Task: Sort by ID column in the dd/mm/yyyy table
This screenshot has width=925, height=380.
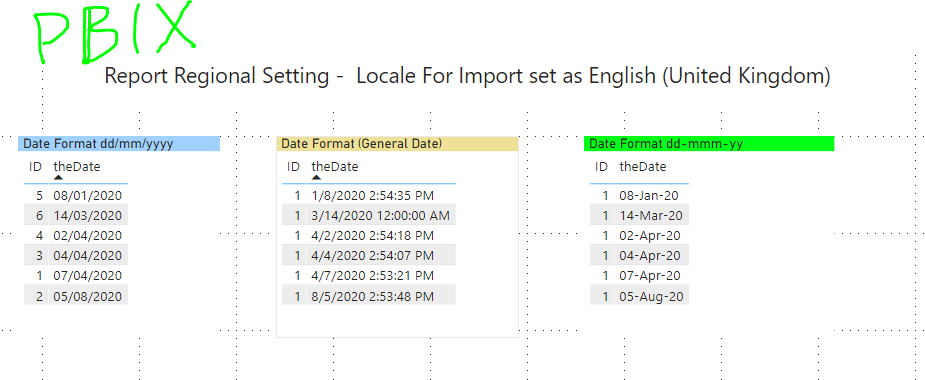Action: [x=35, y=166]
